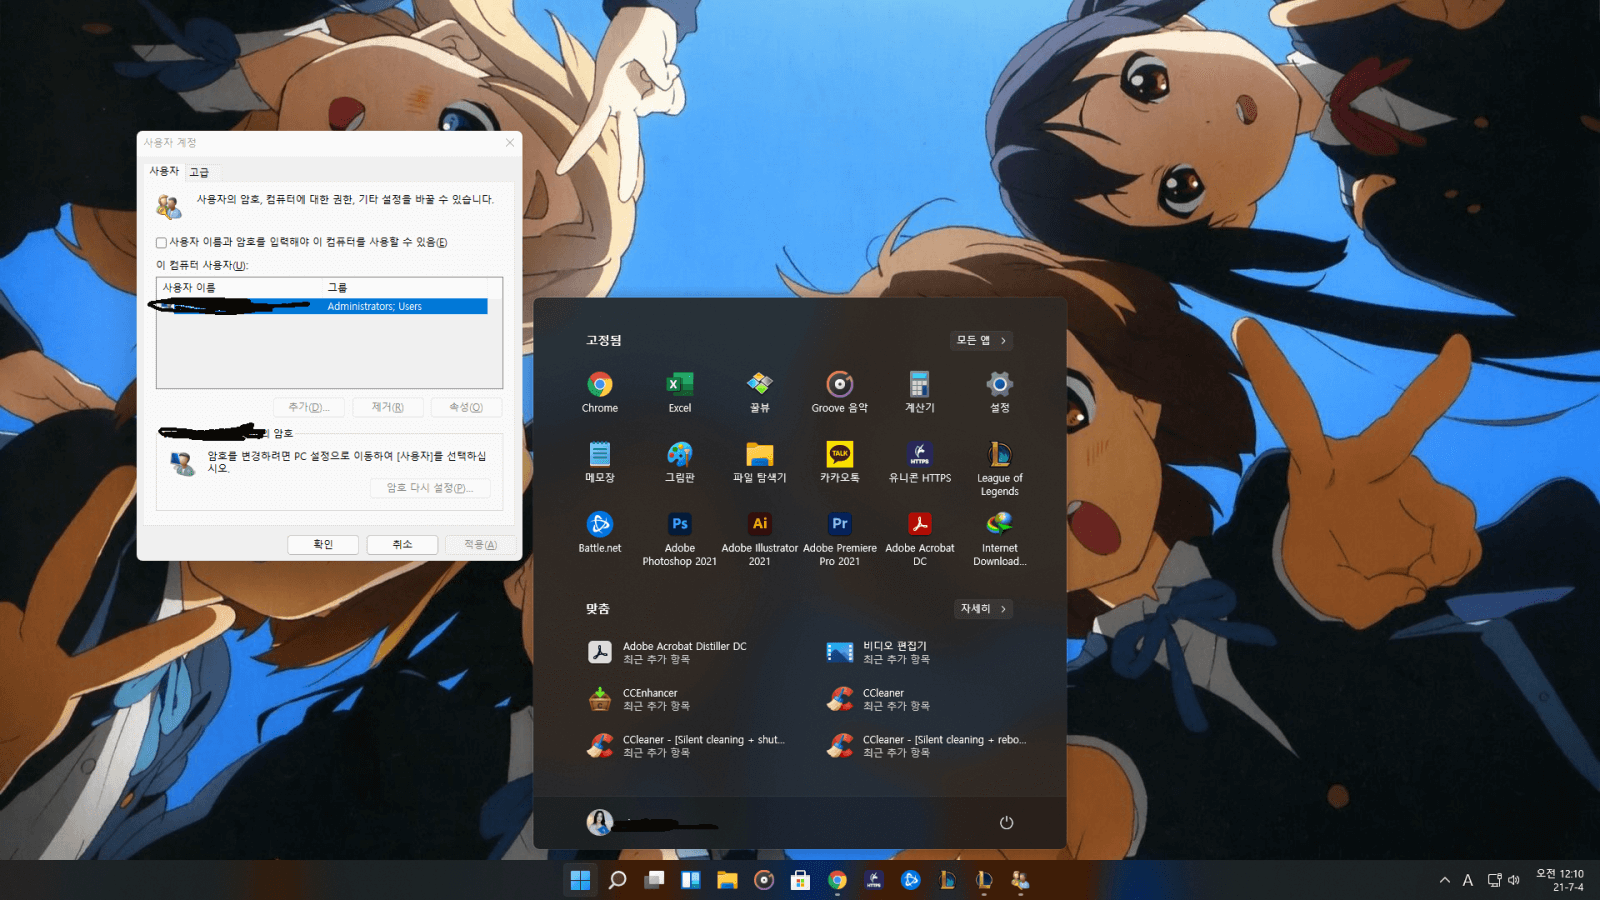Viewport: 1600px width, 900px height.
Task: Launch the 계산기 calculator app
Action: point(920,391)
